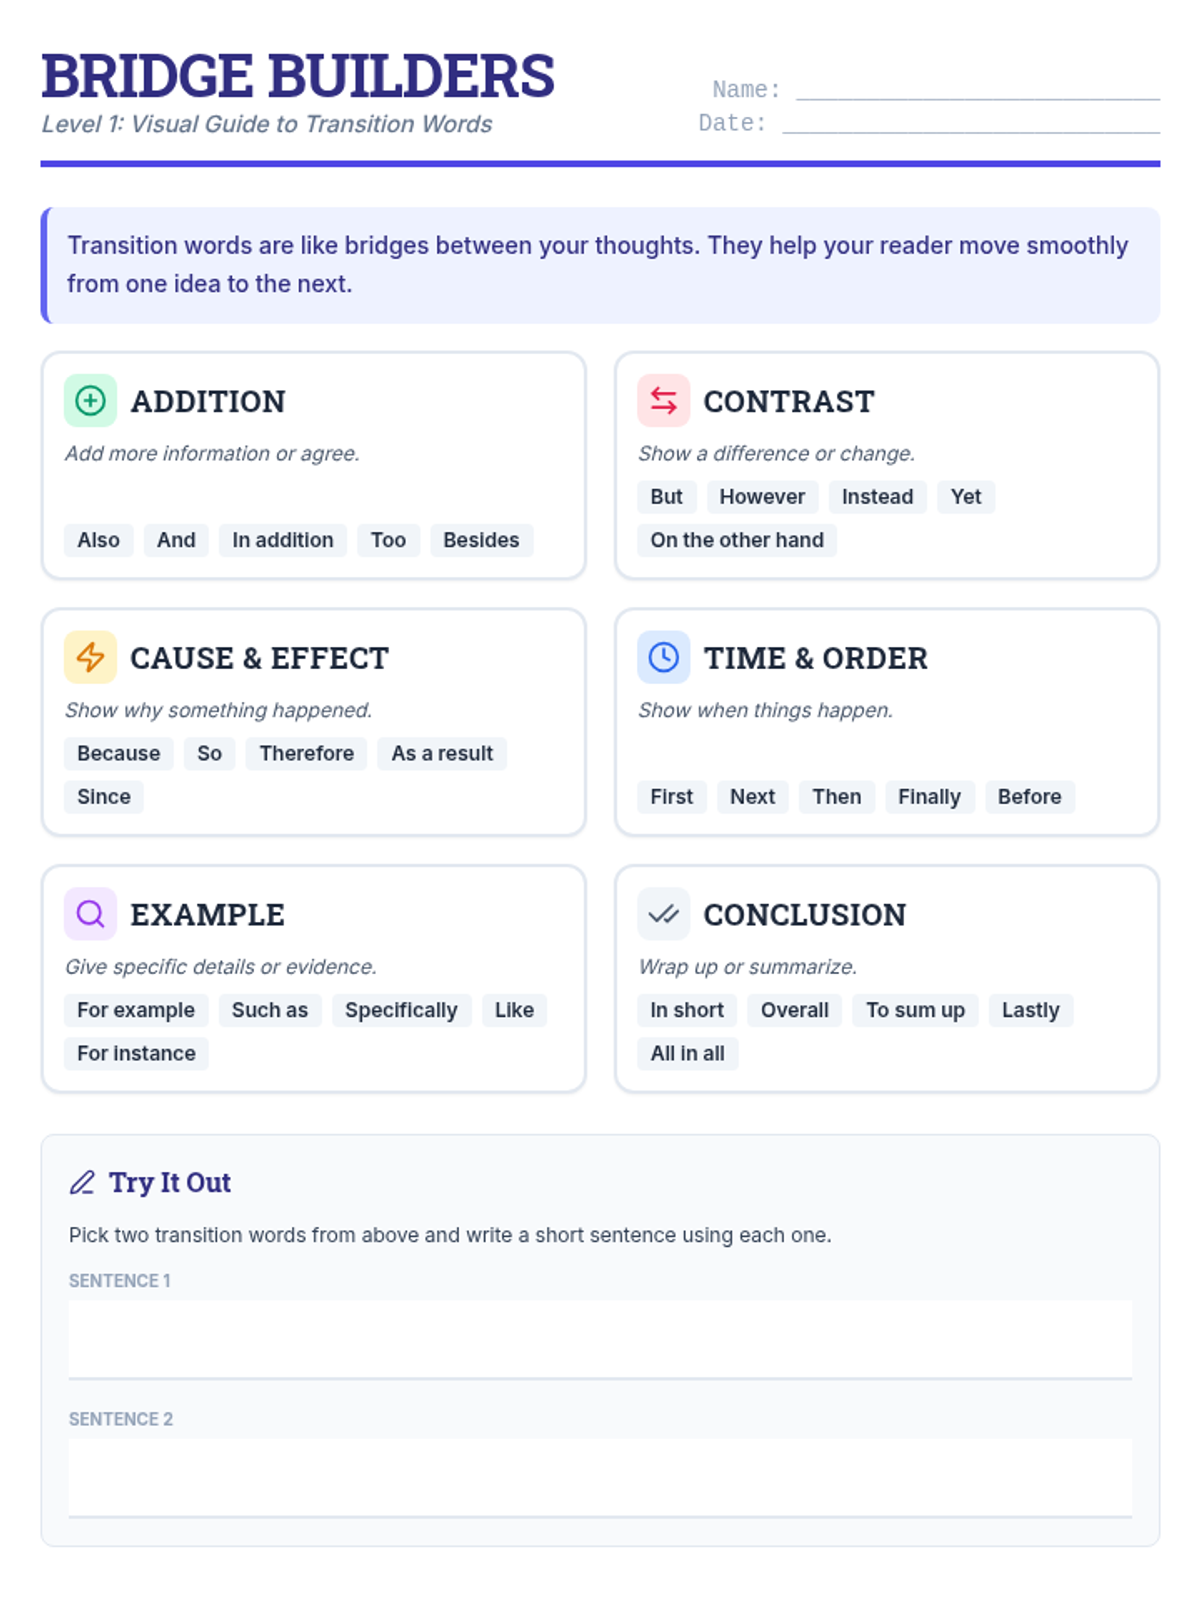Viewport: 1200px width, 1600px height.
Task: Click inside the Sentence 1 writing box
Action: 600,1339
